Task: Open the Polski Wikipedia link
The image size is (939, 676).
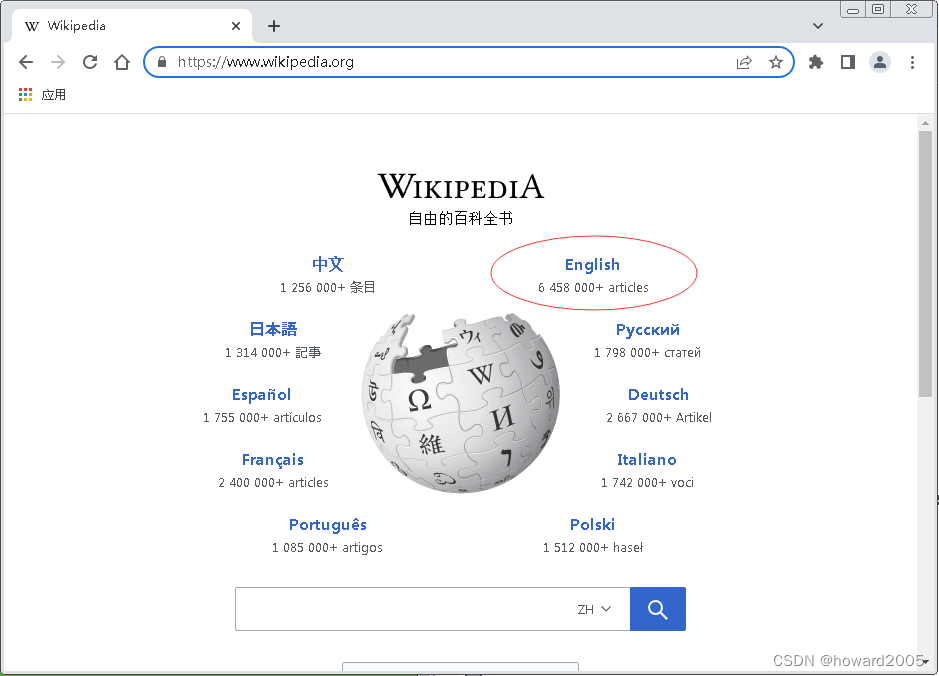Action: pyautogui.click(x=592, y=525)
